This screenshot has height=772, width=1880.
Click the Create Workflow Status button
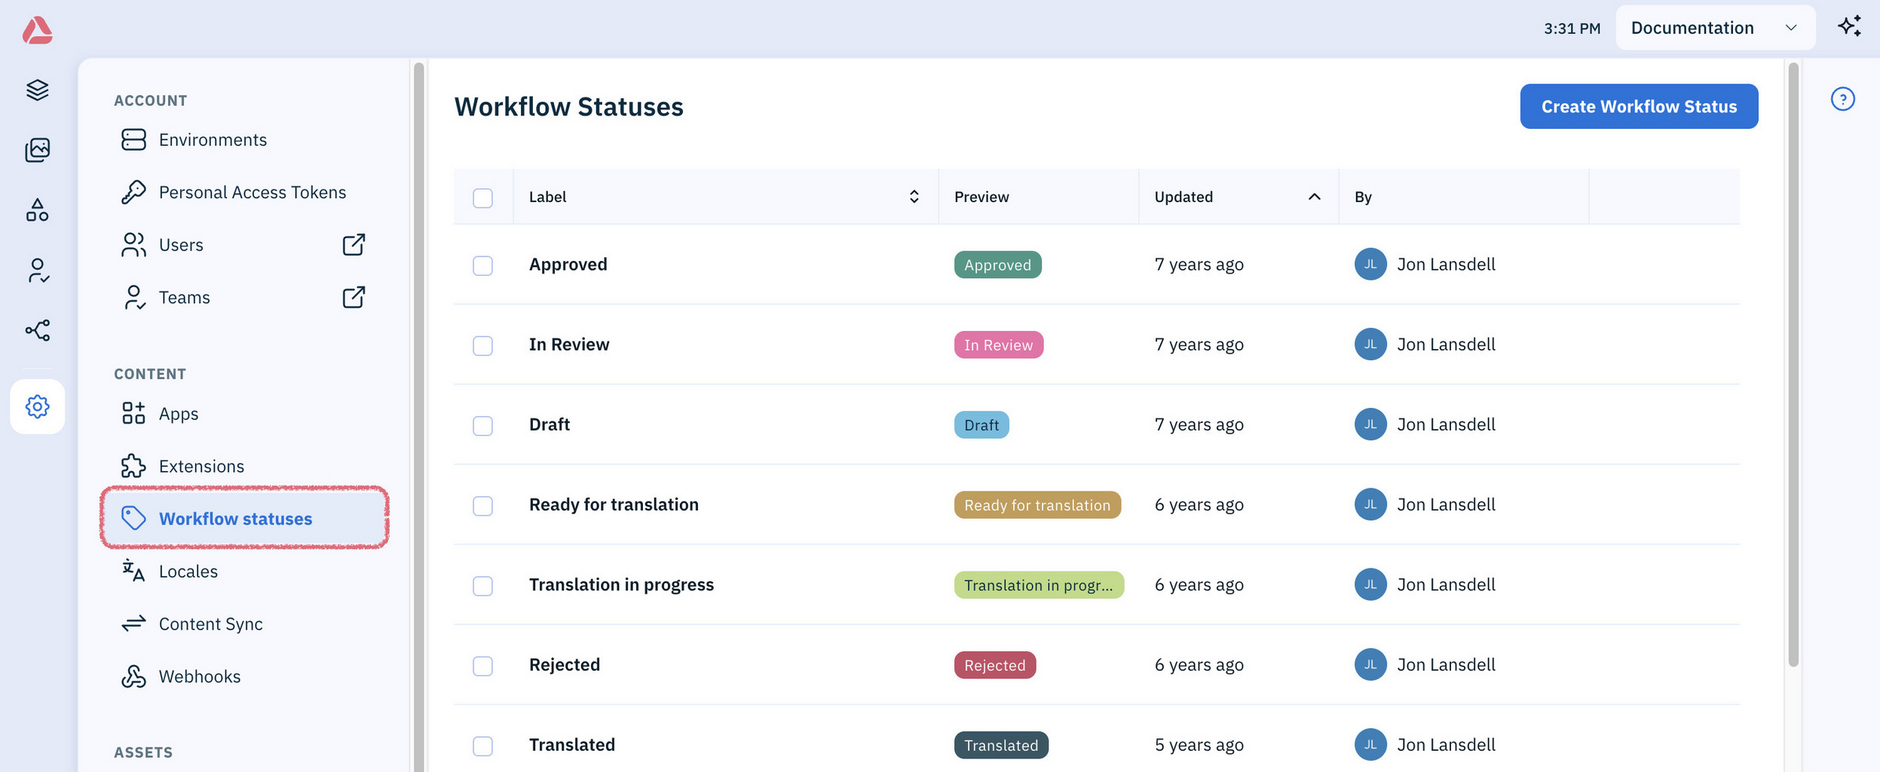coord(1639,106)
